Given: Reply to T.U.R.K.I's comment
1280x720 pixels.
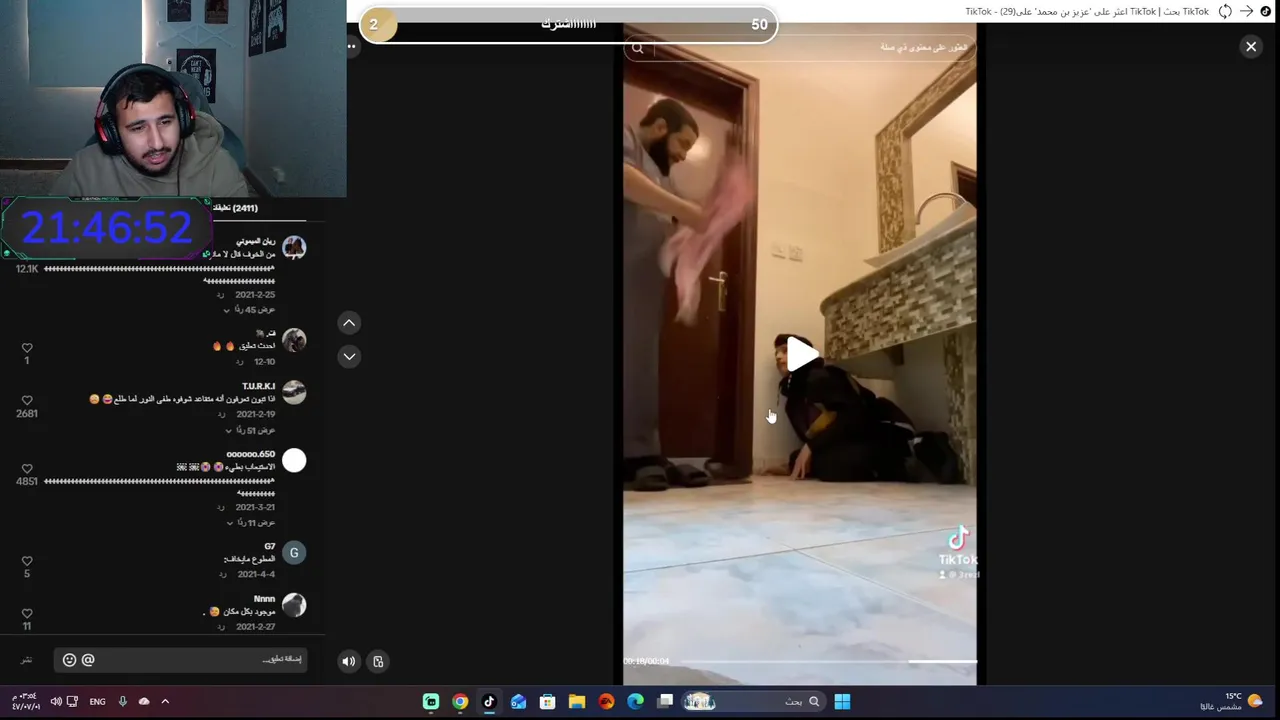Looking at the screenshot, I should click(221, 415).
